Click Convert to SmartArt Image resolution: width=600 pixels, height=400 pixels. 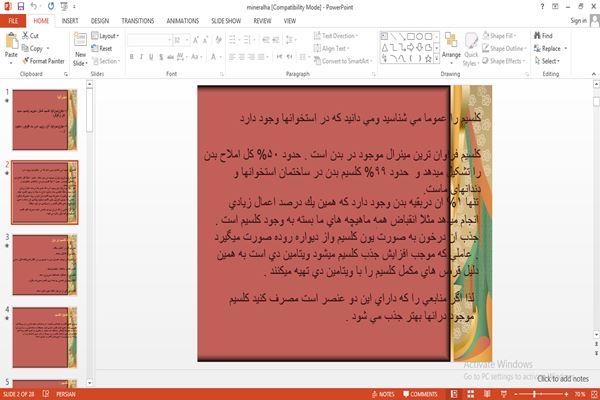click(342, 61)
